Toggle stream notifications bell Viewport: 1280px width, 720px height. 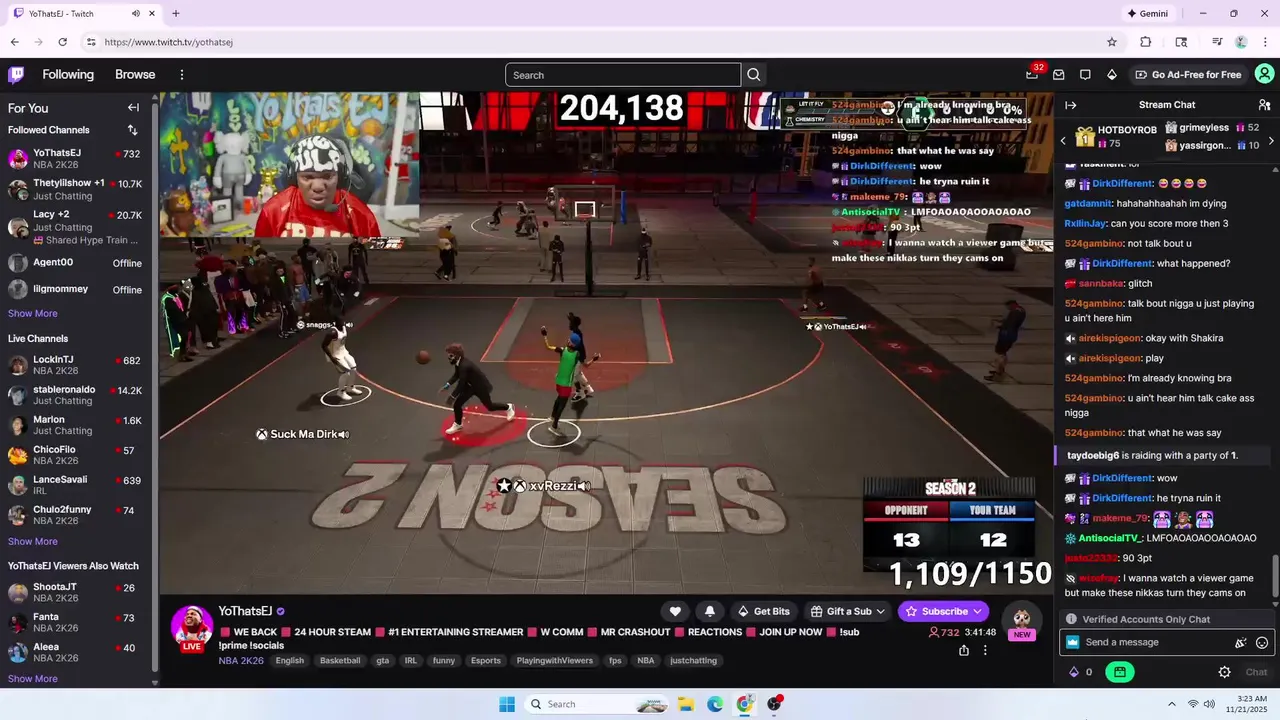pyautogui.click(x=710, y=611)
